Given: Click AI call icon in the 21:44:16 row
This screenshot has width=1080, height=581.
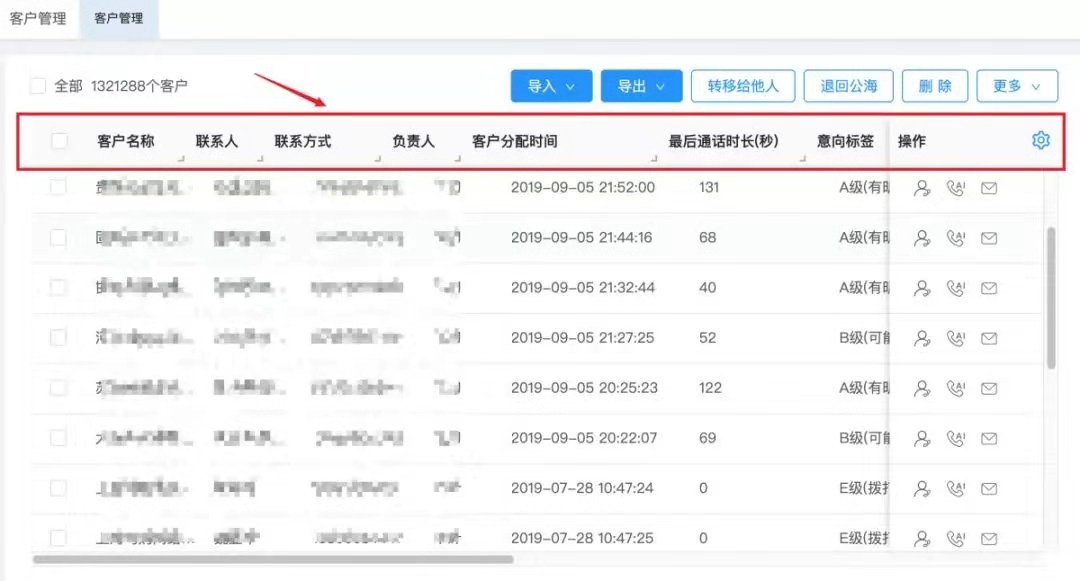Looking at the screenshot, I should pyautogui.click(x=955, y=238).
